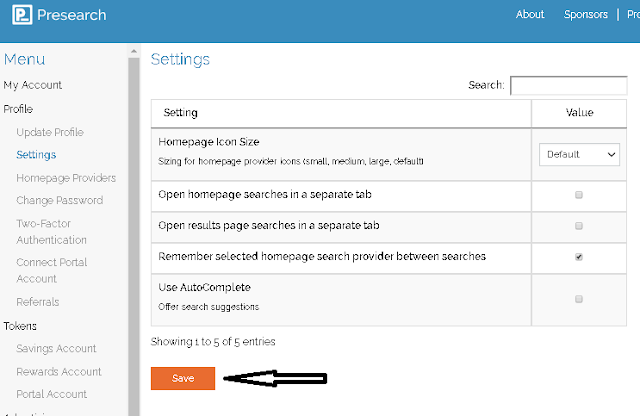Enable the Use AutoComplete checkbox
Screen dimensions: 640x416
(x=579, y=299)
